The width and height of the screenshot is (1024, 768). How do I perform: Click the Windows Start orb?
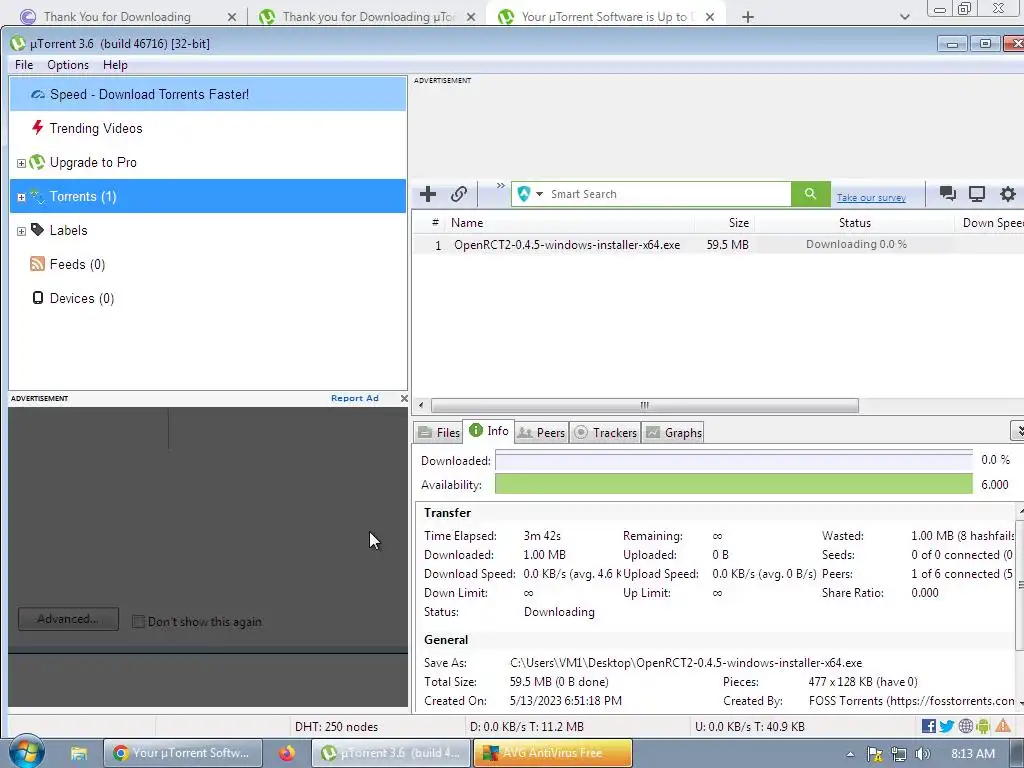(27, 752)
